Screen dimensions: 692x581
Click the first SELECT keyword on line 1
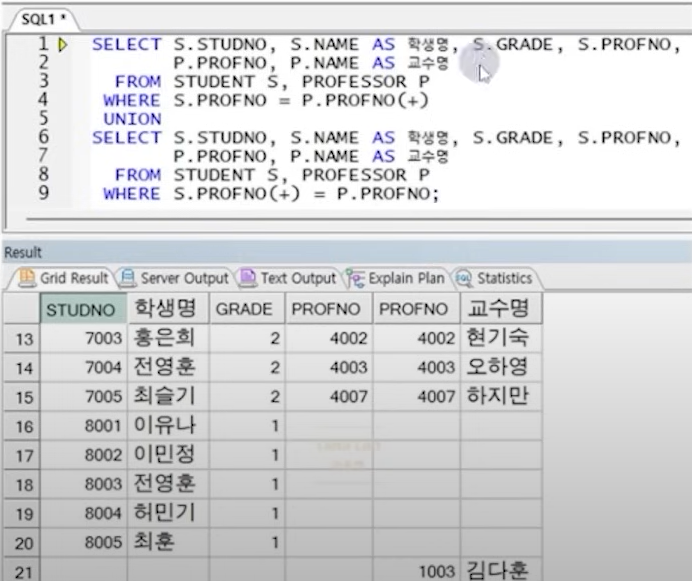tap(127, 45)
